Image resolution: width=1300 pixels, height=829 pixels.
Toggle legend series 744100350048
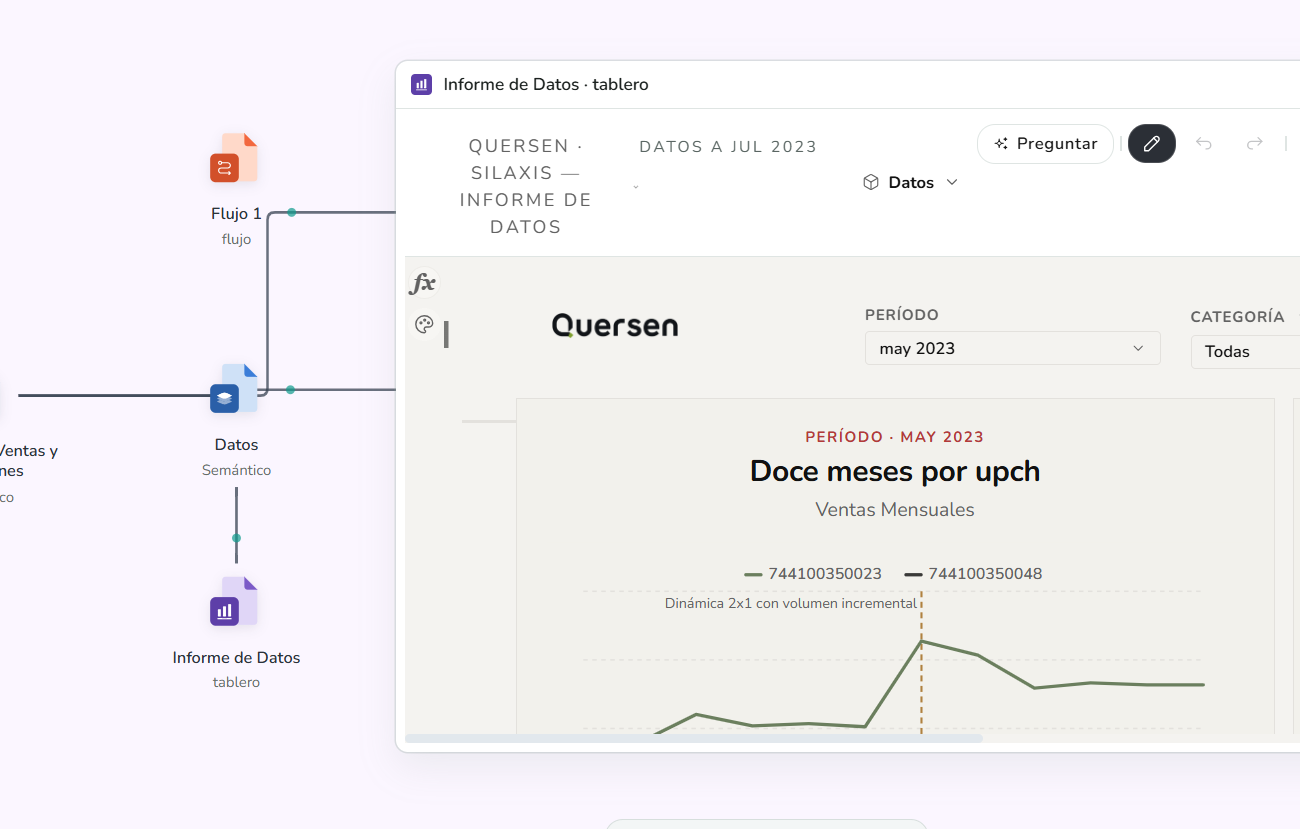973,574
